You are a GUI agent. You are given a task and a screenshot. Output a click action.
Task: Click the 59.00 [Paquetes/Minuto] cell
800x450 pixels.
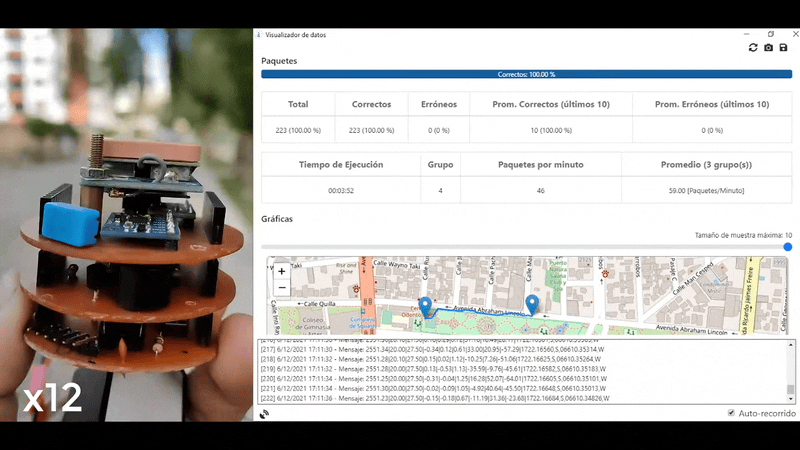point(707,190)
